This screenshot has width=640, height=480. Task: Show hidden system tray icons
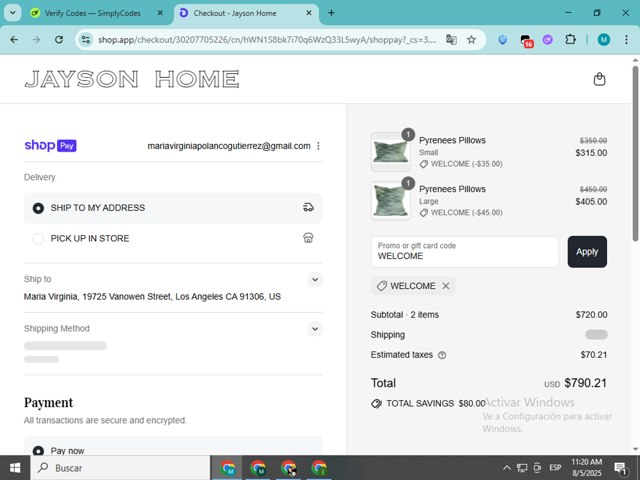[x=507, y=468]
